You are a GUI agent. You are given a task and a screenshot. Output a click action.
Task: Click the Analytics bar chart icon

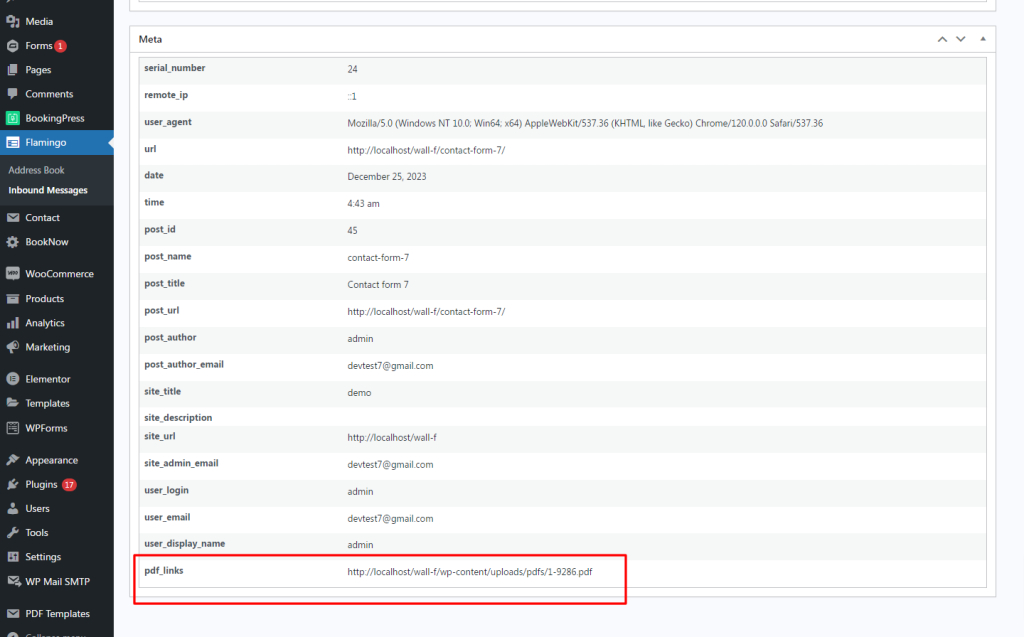click(12, 323)
